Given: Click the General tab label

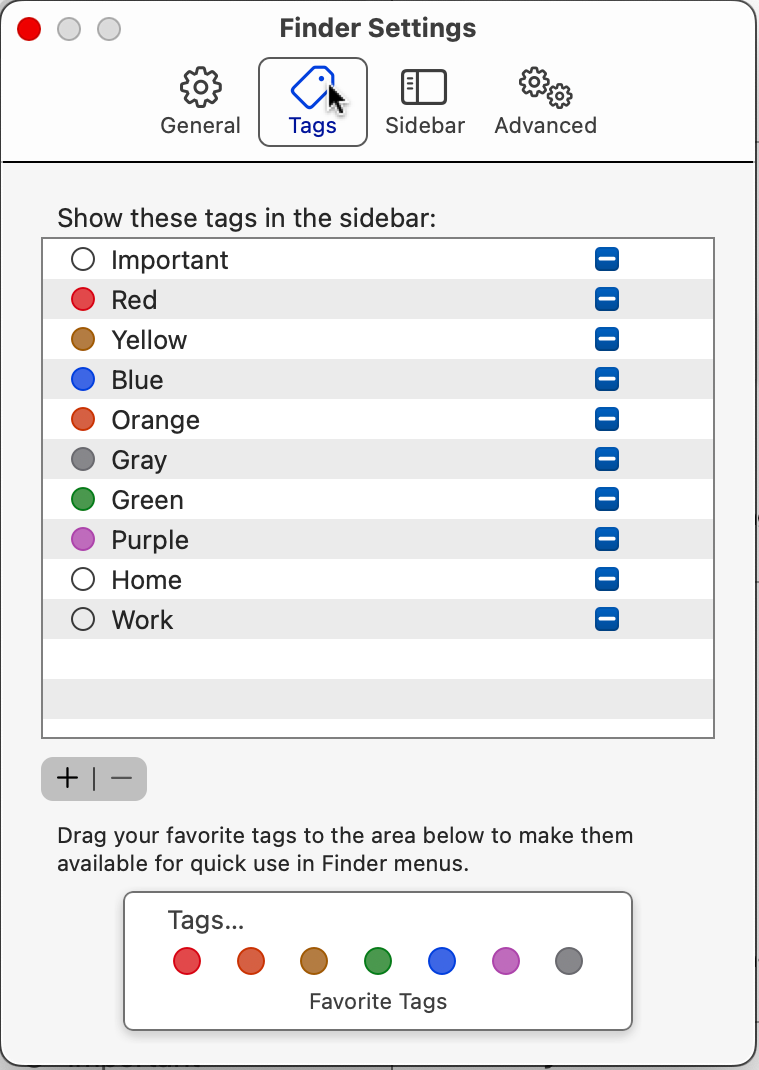Looking at the screenshot, I should [200, 126].
